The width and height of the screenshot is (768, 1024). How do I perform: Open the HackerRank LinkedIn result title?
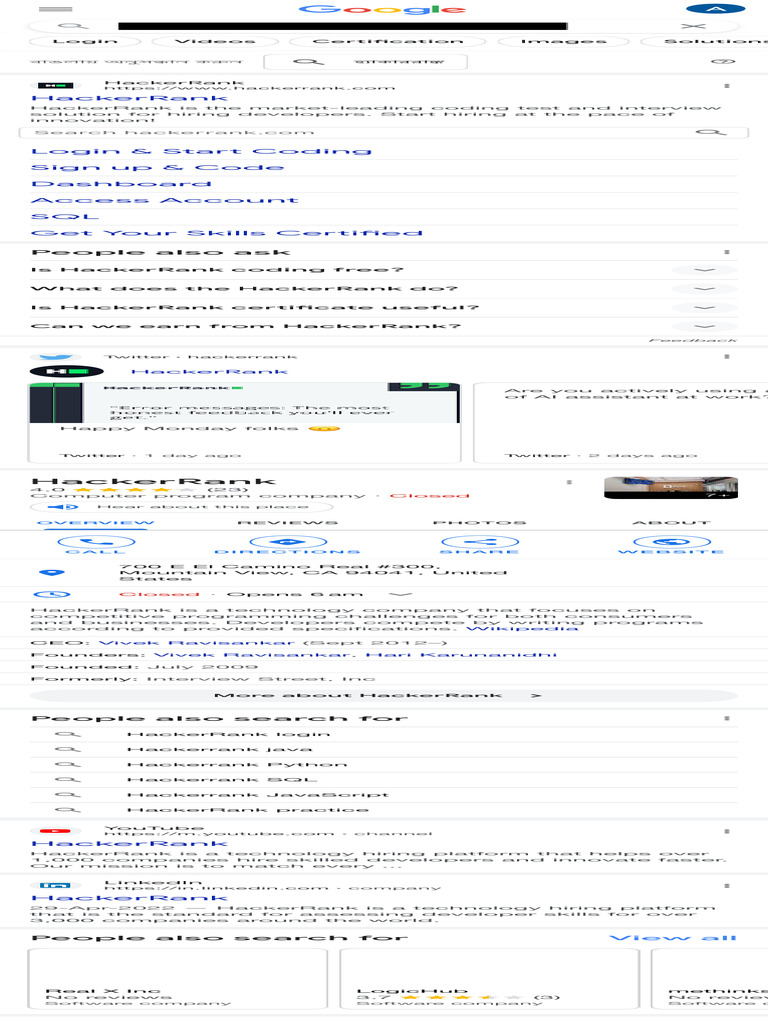click(x=129, y=899)
